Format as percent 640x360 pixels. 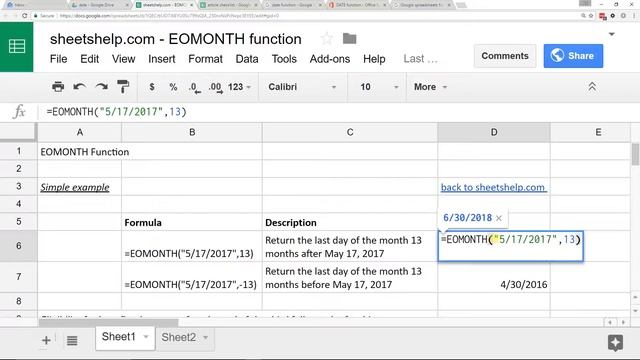(x=173, y=87)
